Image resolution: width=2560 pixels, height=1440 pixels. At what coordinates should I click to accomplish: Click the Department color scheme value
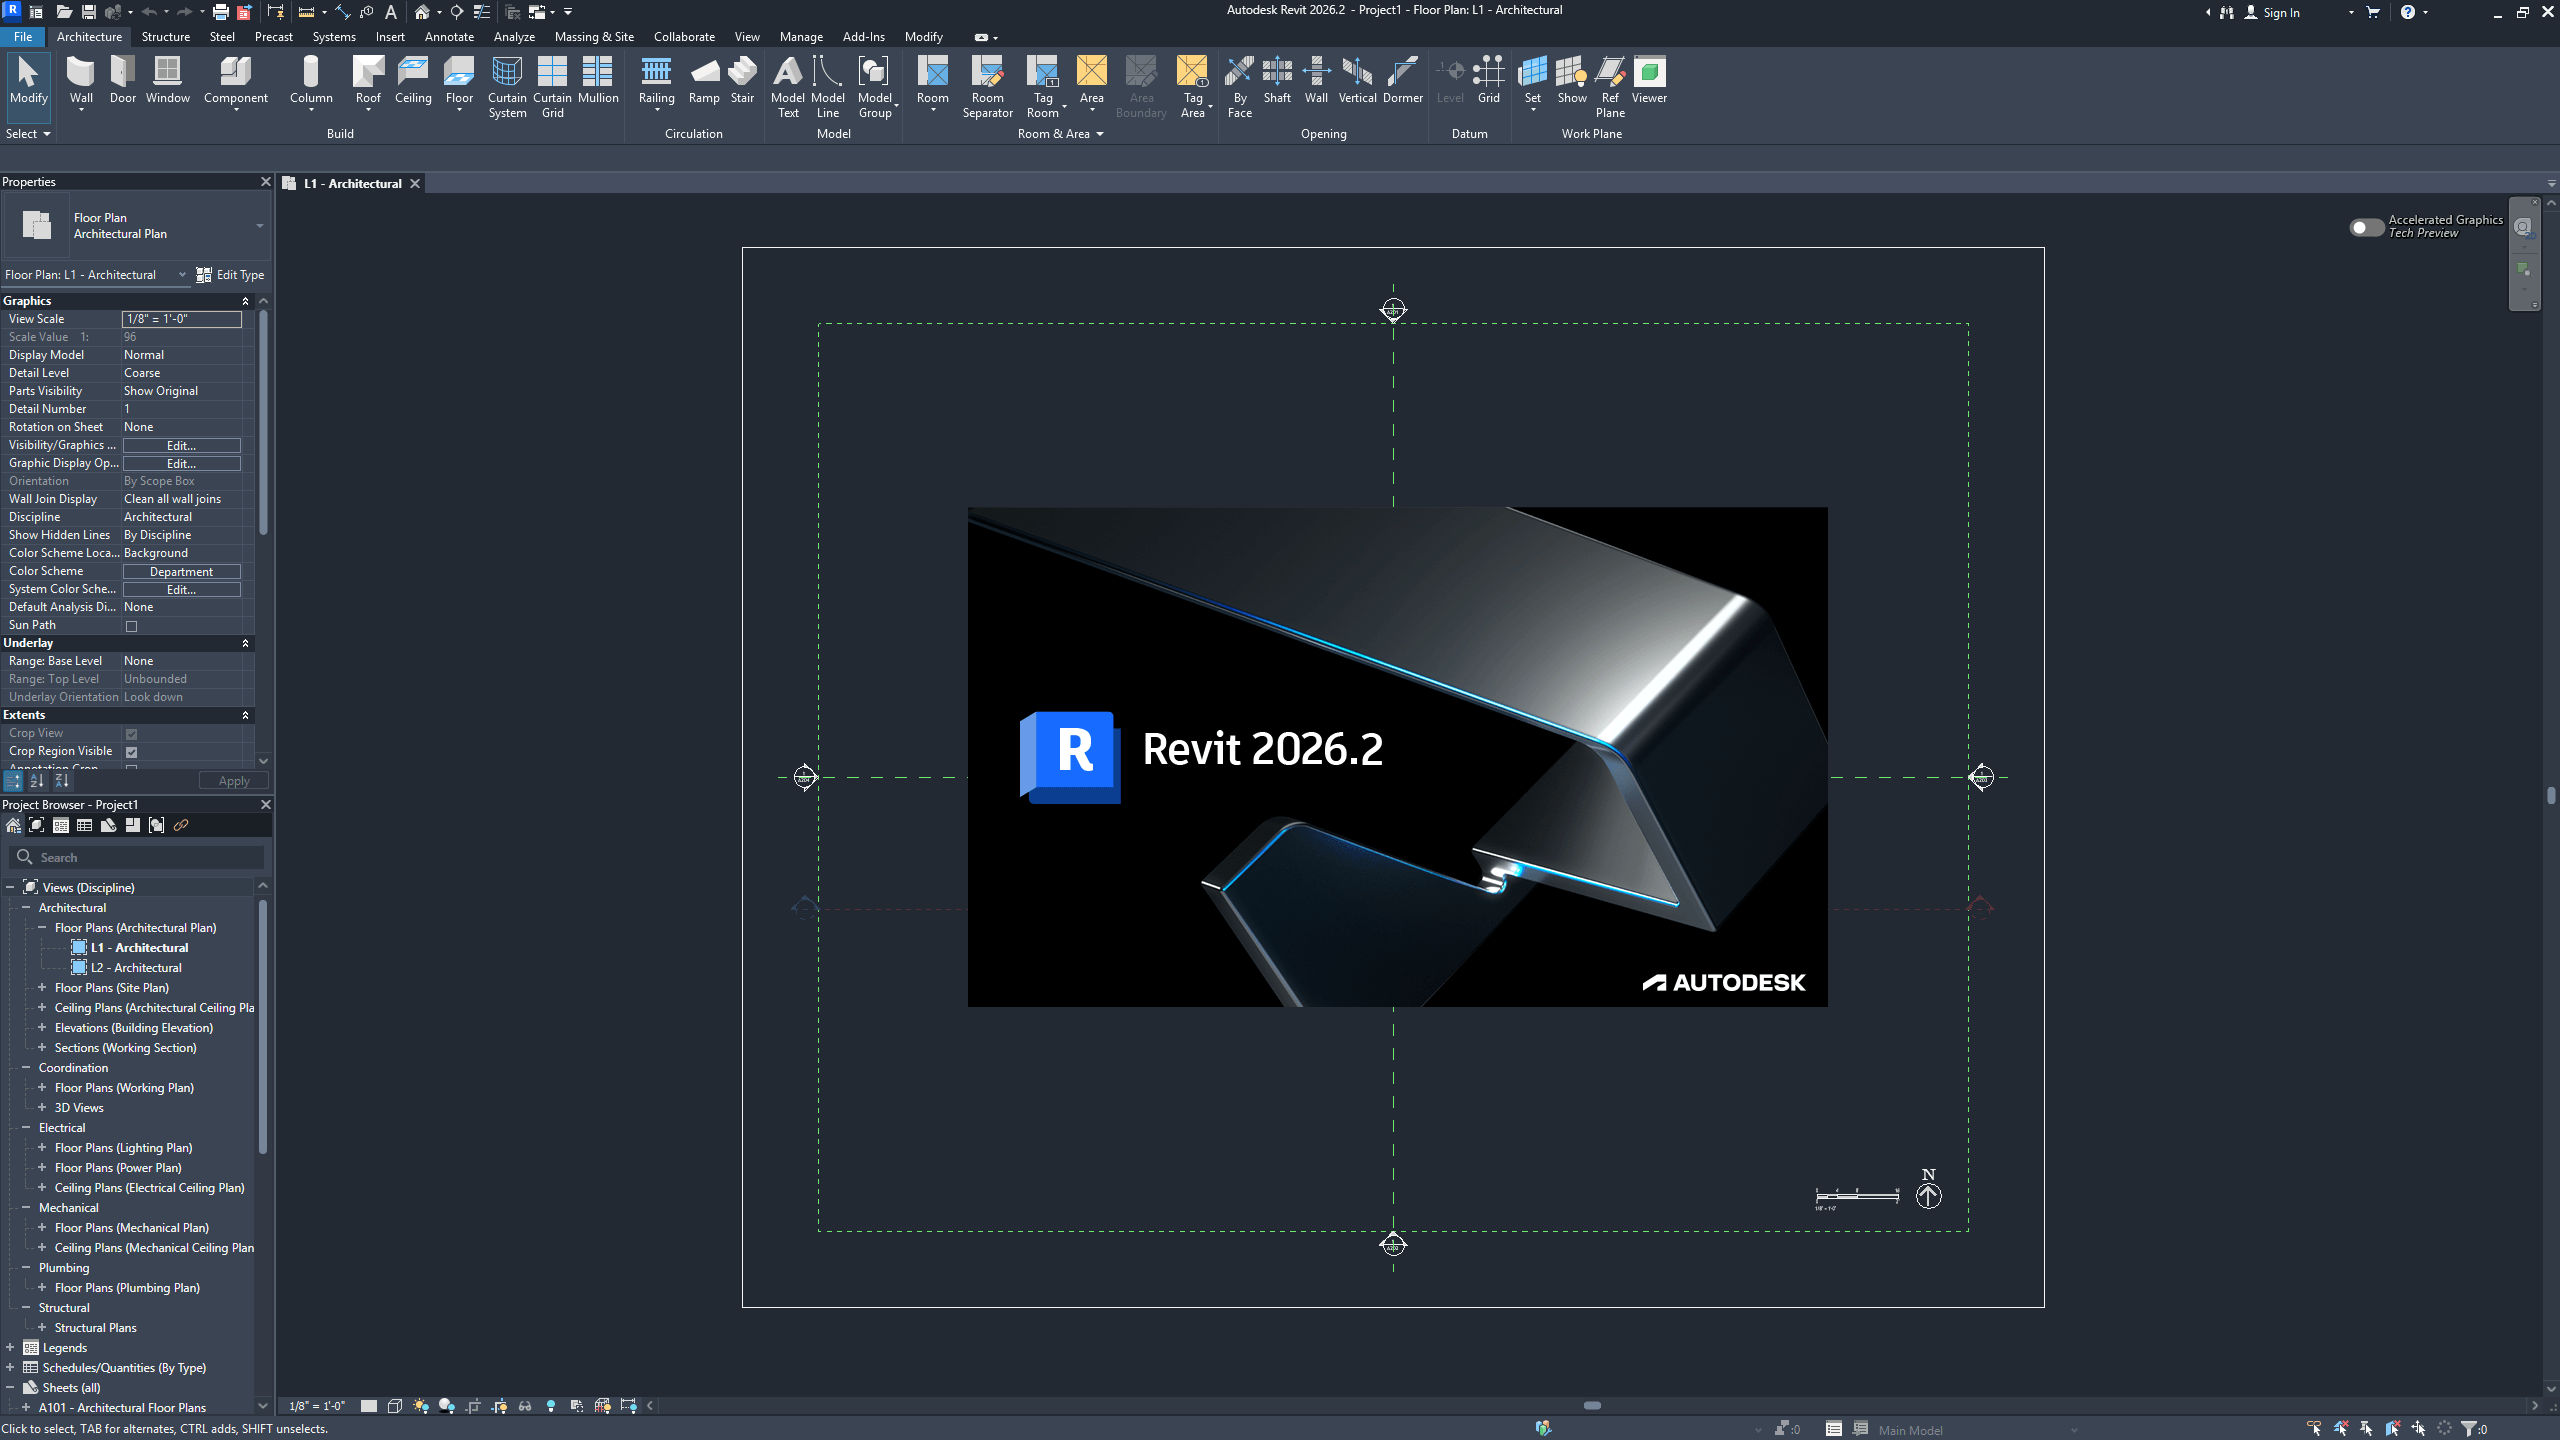point(182,571)
